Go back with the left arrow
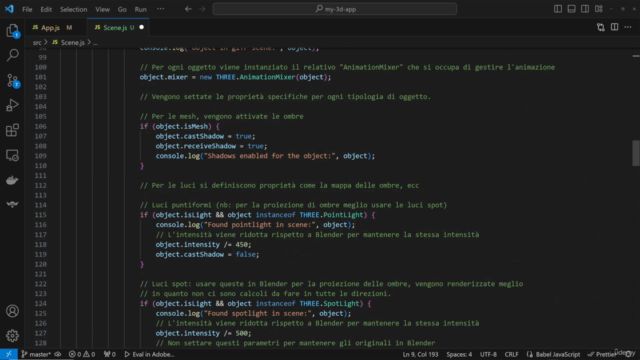 [x=188, y=9]
